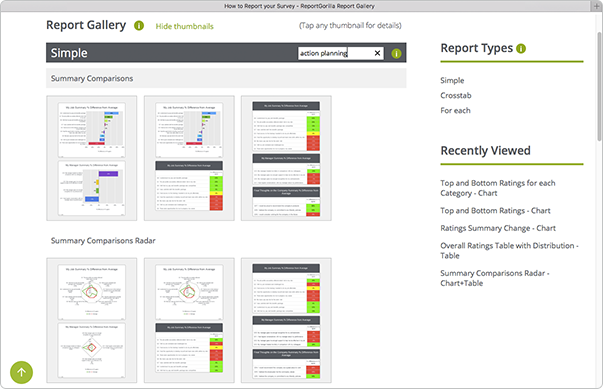
Task: Click the info icon beside Report Gallery heading
Action: pyautogui.click(x=139, y=26)
